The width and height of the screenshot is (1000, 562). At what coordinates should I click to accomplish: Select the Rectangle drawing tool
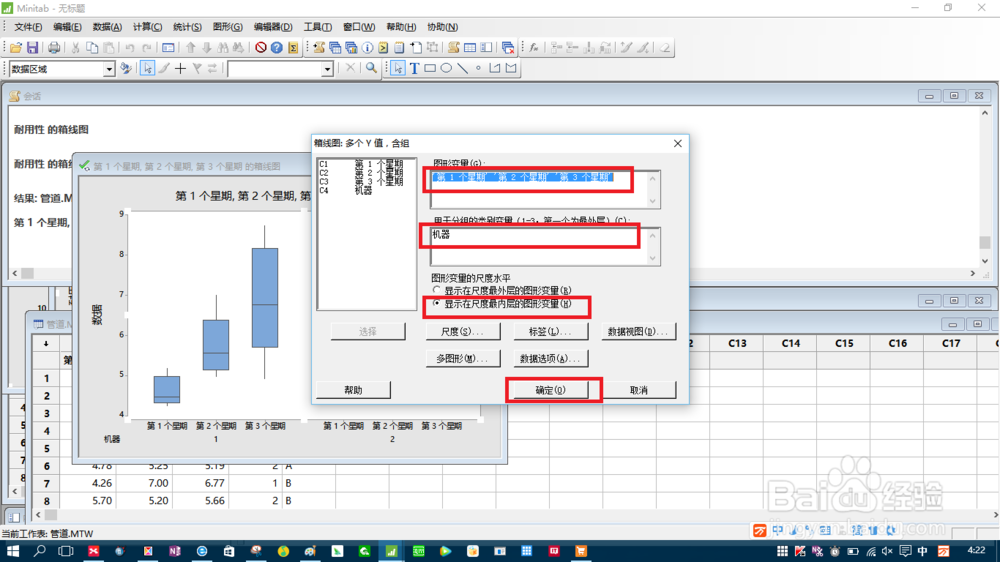coord(430,68)
